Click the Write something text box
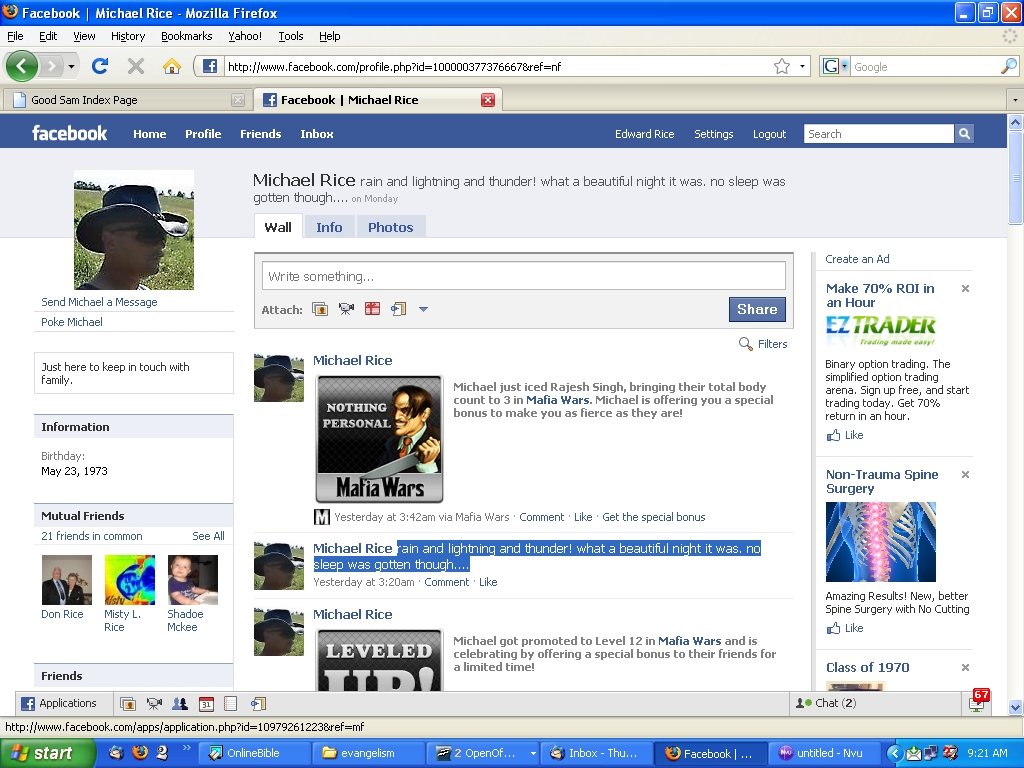Screen dimensions: 1024x768 [x=524, y=276]
